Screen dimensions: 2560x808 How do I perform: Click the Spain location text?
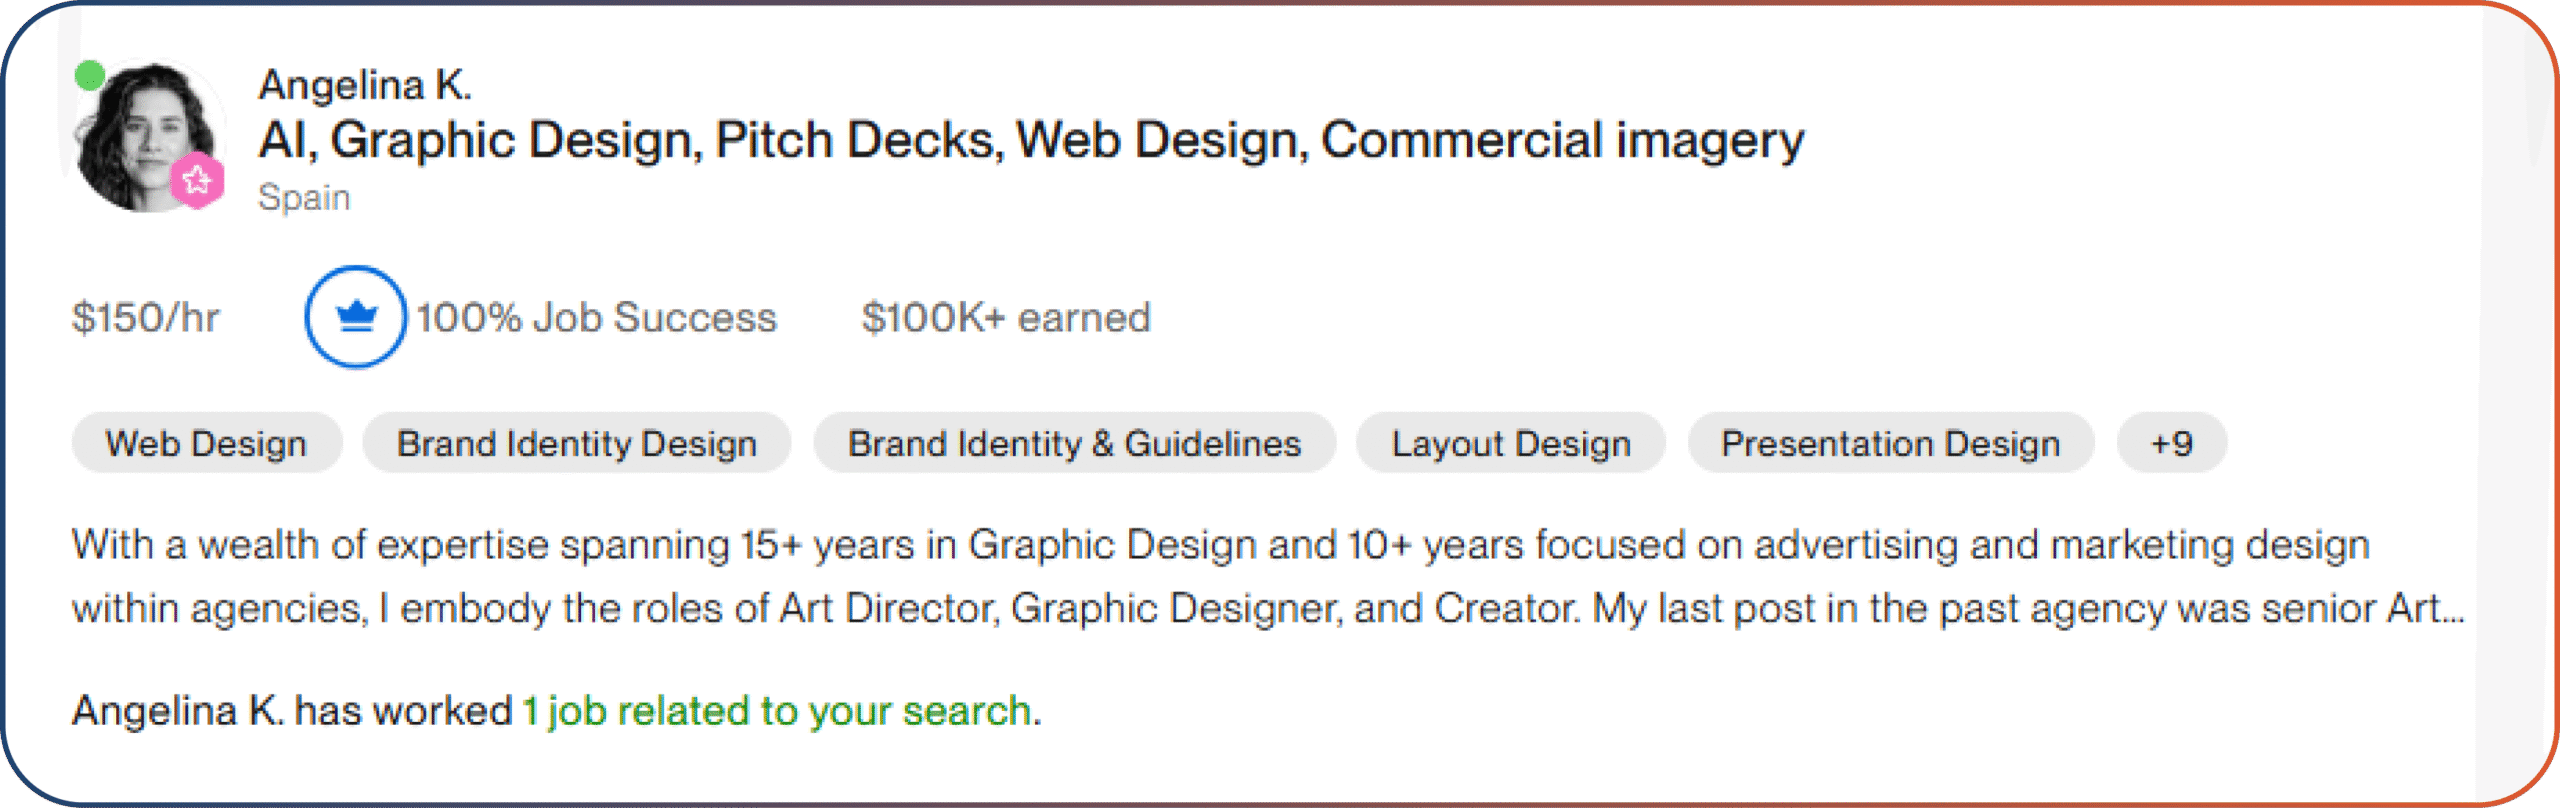point(304,197)
